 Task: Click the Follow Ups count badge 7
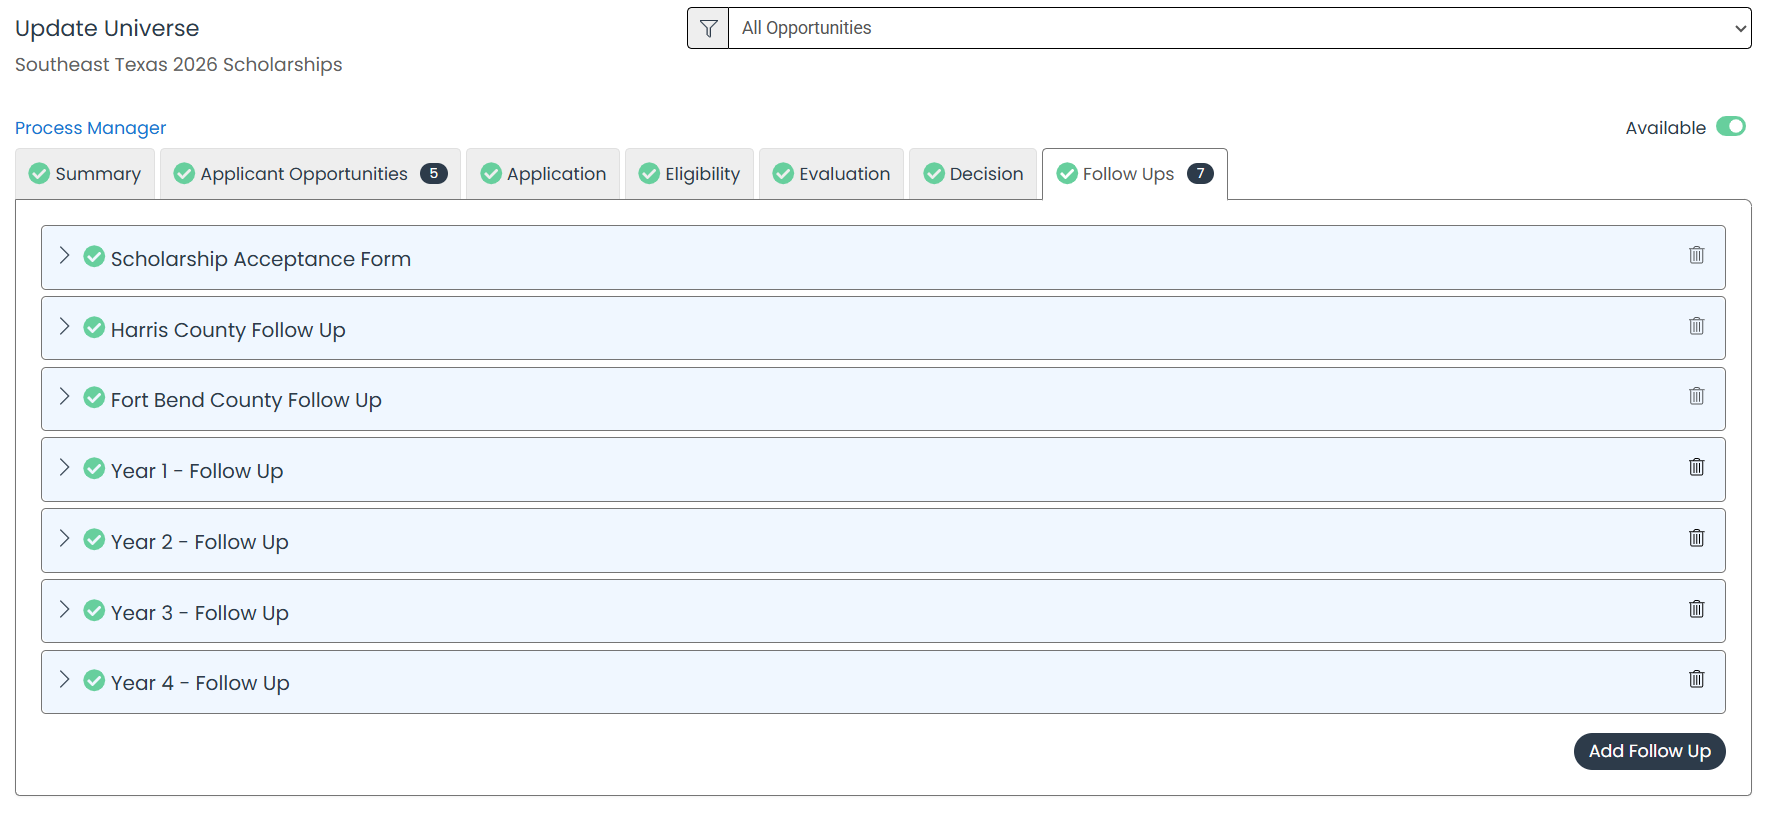tap(1200, 174)
